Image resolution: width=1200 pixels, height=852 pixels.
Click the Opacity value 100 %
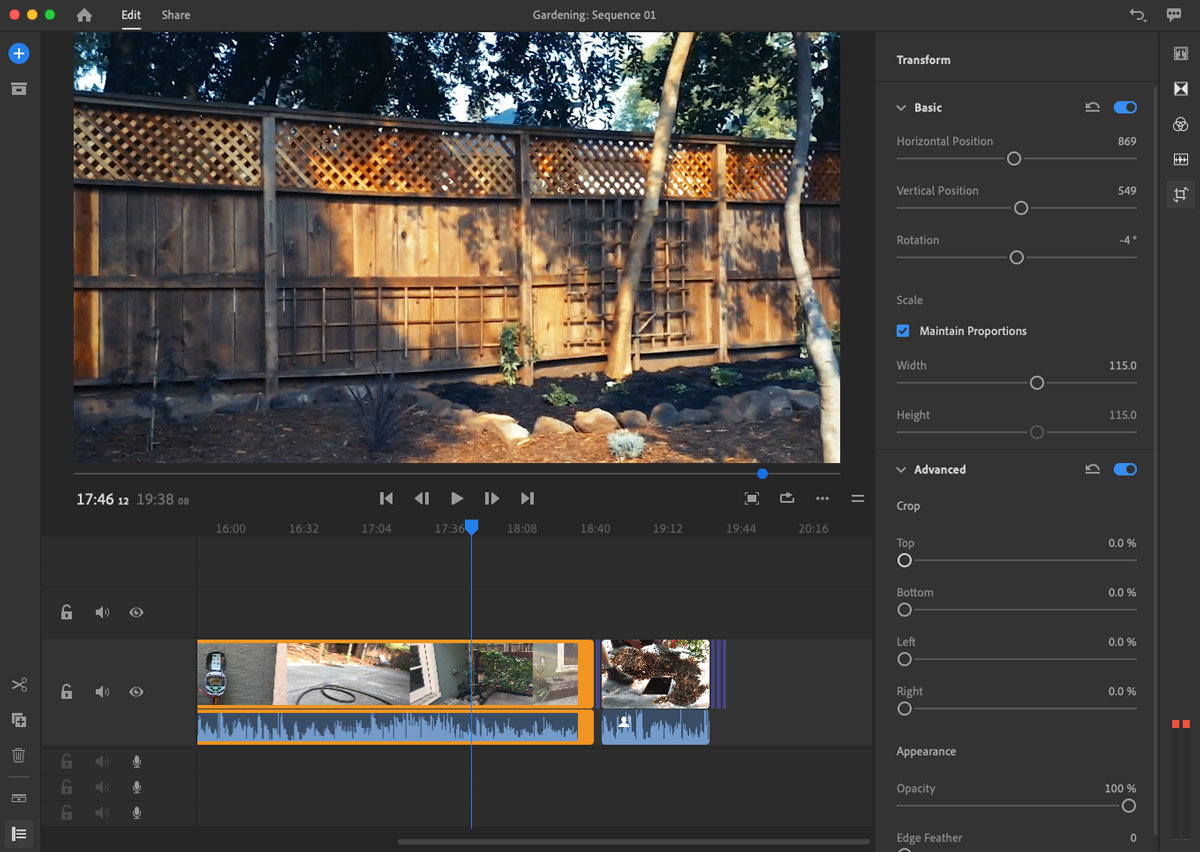coord(1120,789)
